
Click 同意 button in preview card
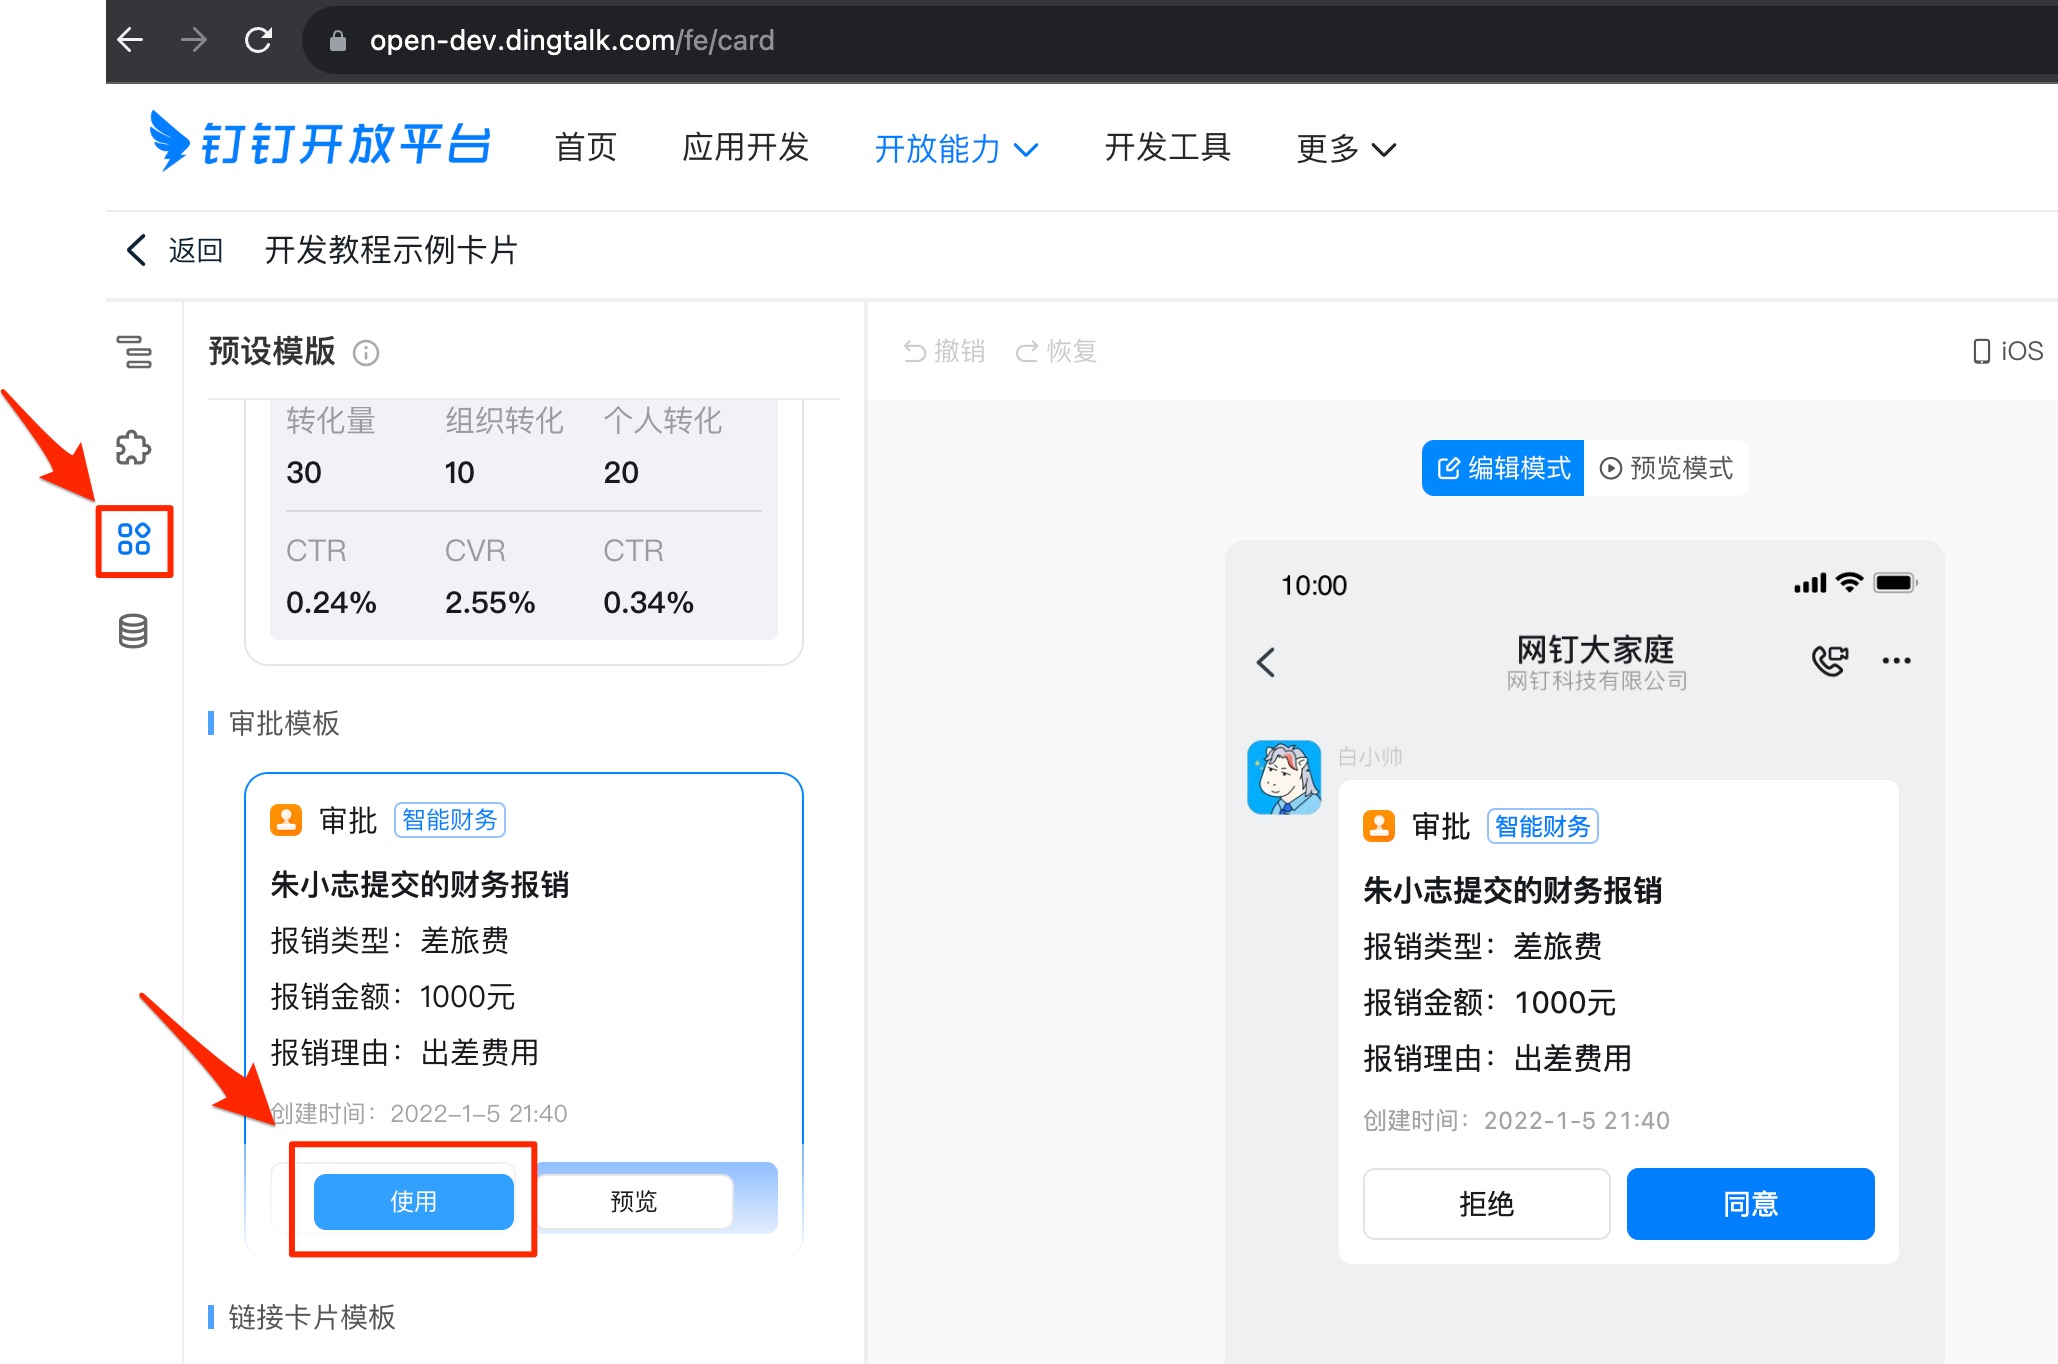(x=1751, y=1204)
